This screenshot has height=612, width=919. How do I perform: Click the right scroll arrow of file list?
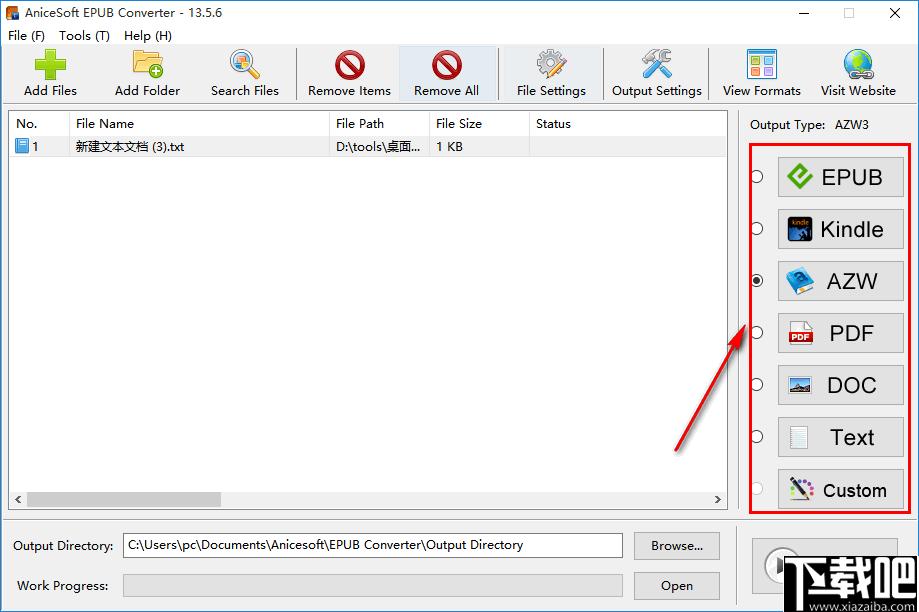click(717, 499)
